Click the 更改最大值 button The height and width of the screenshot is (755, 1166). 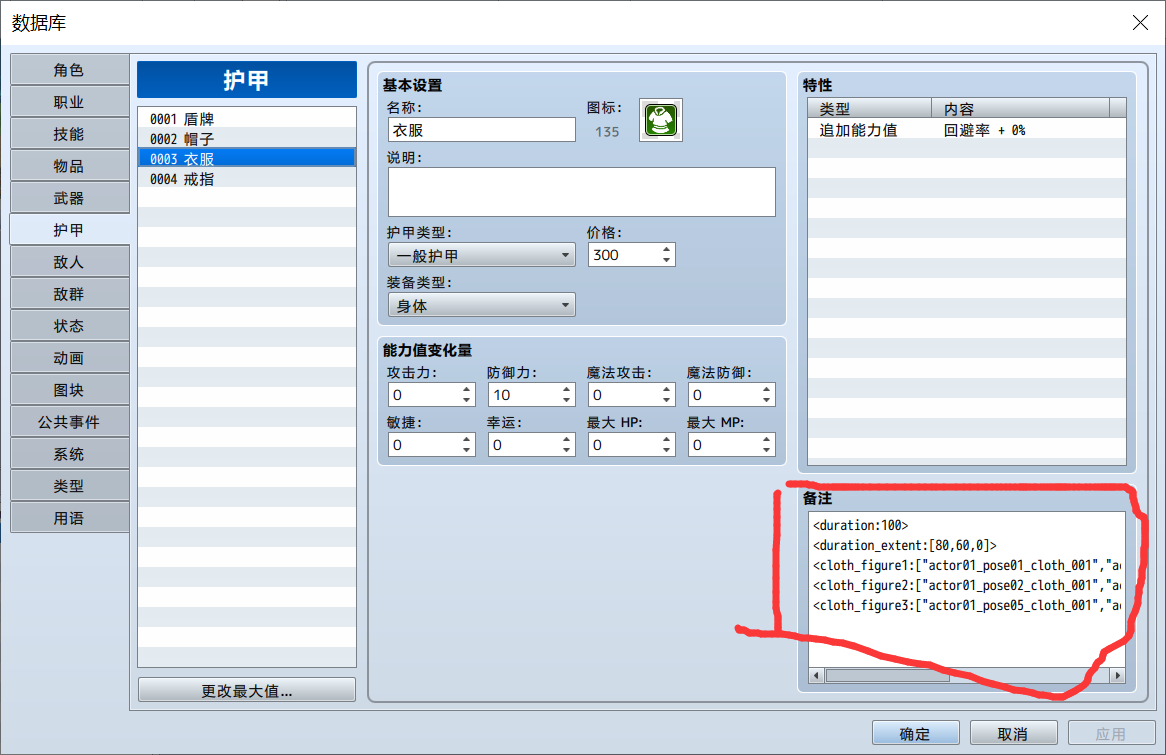tap(247, 690)
